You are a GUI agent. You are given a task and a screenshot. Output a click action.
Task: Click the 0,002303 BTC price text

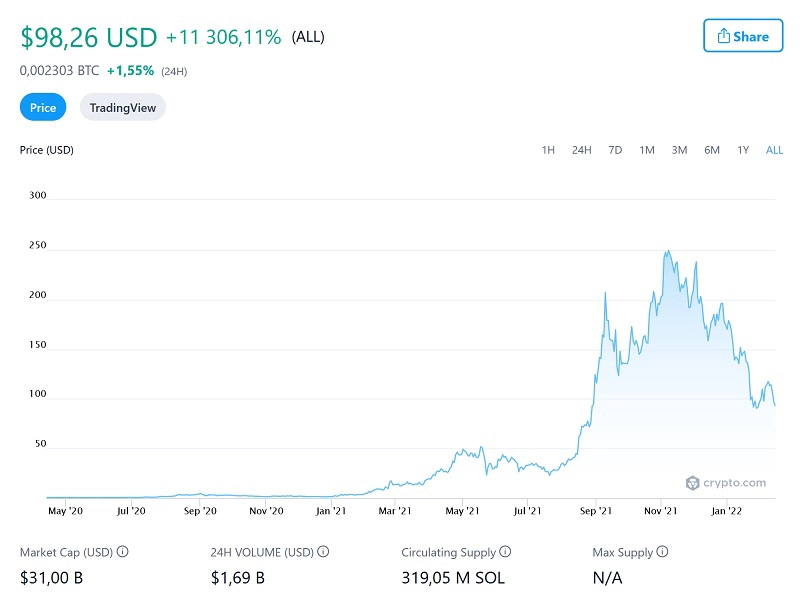(x=59, y=71)
